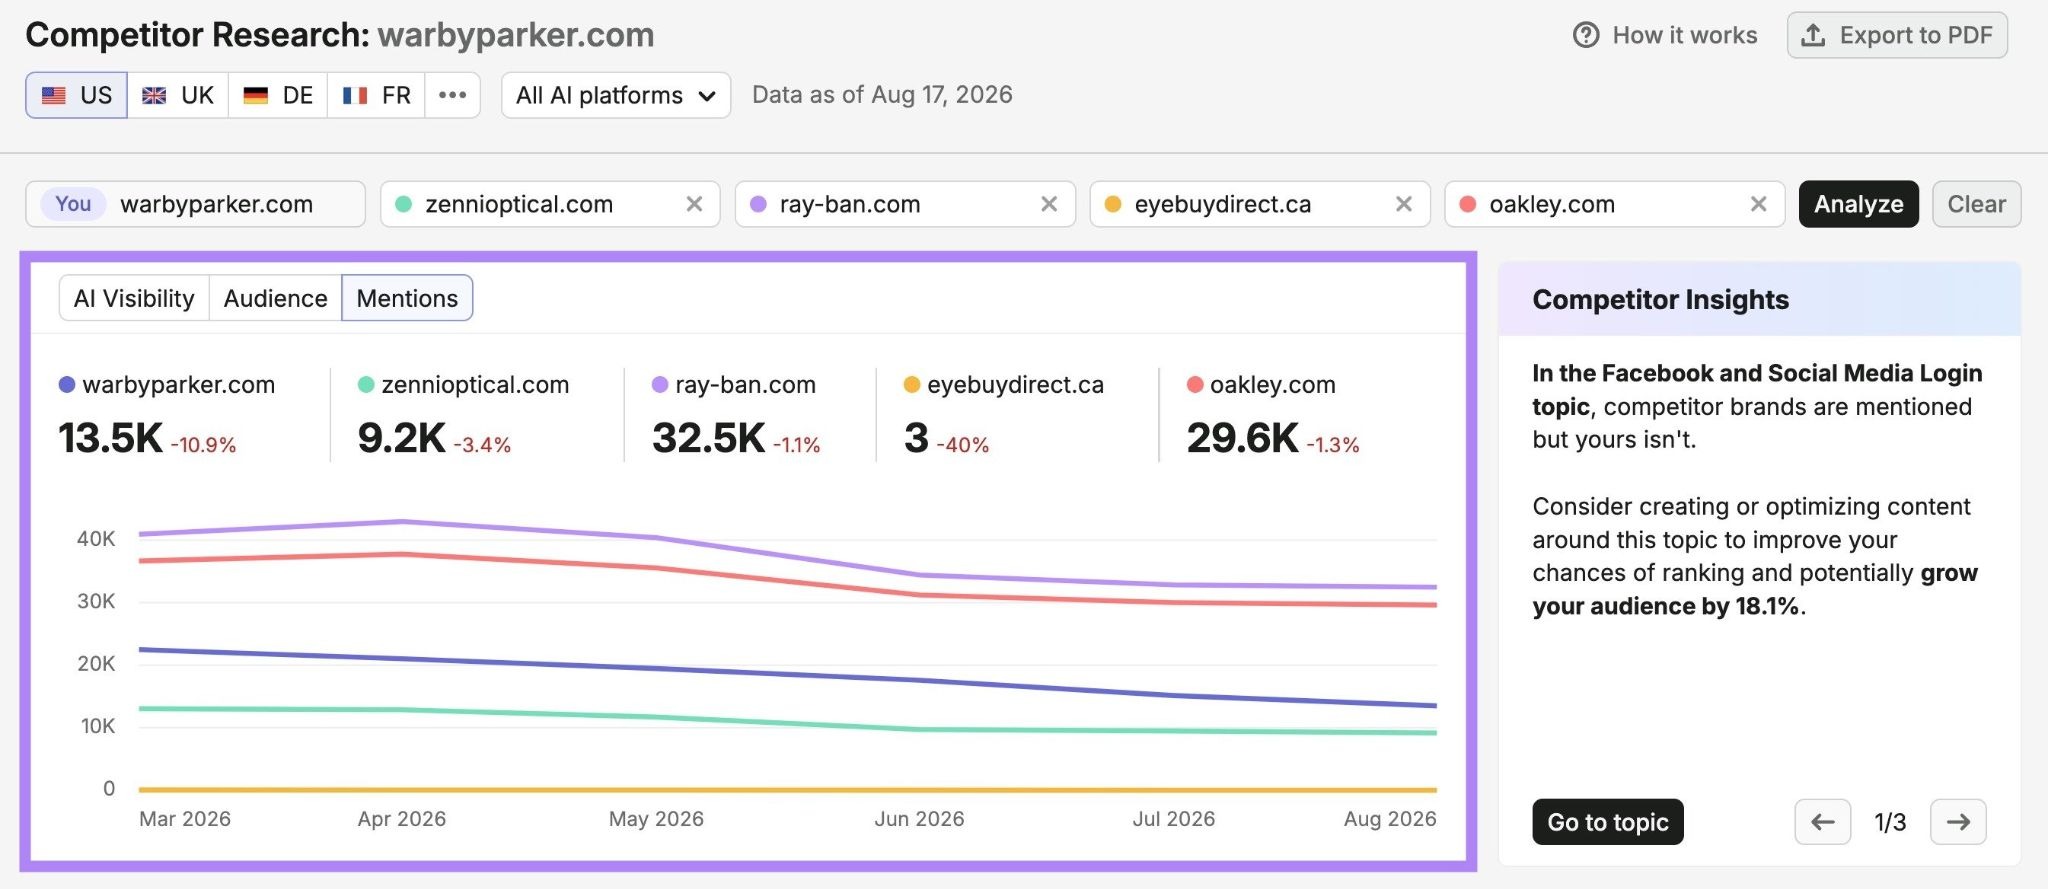
Task: Select UK flag icon
Action: (154, 96)
